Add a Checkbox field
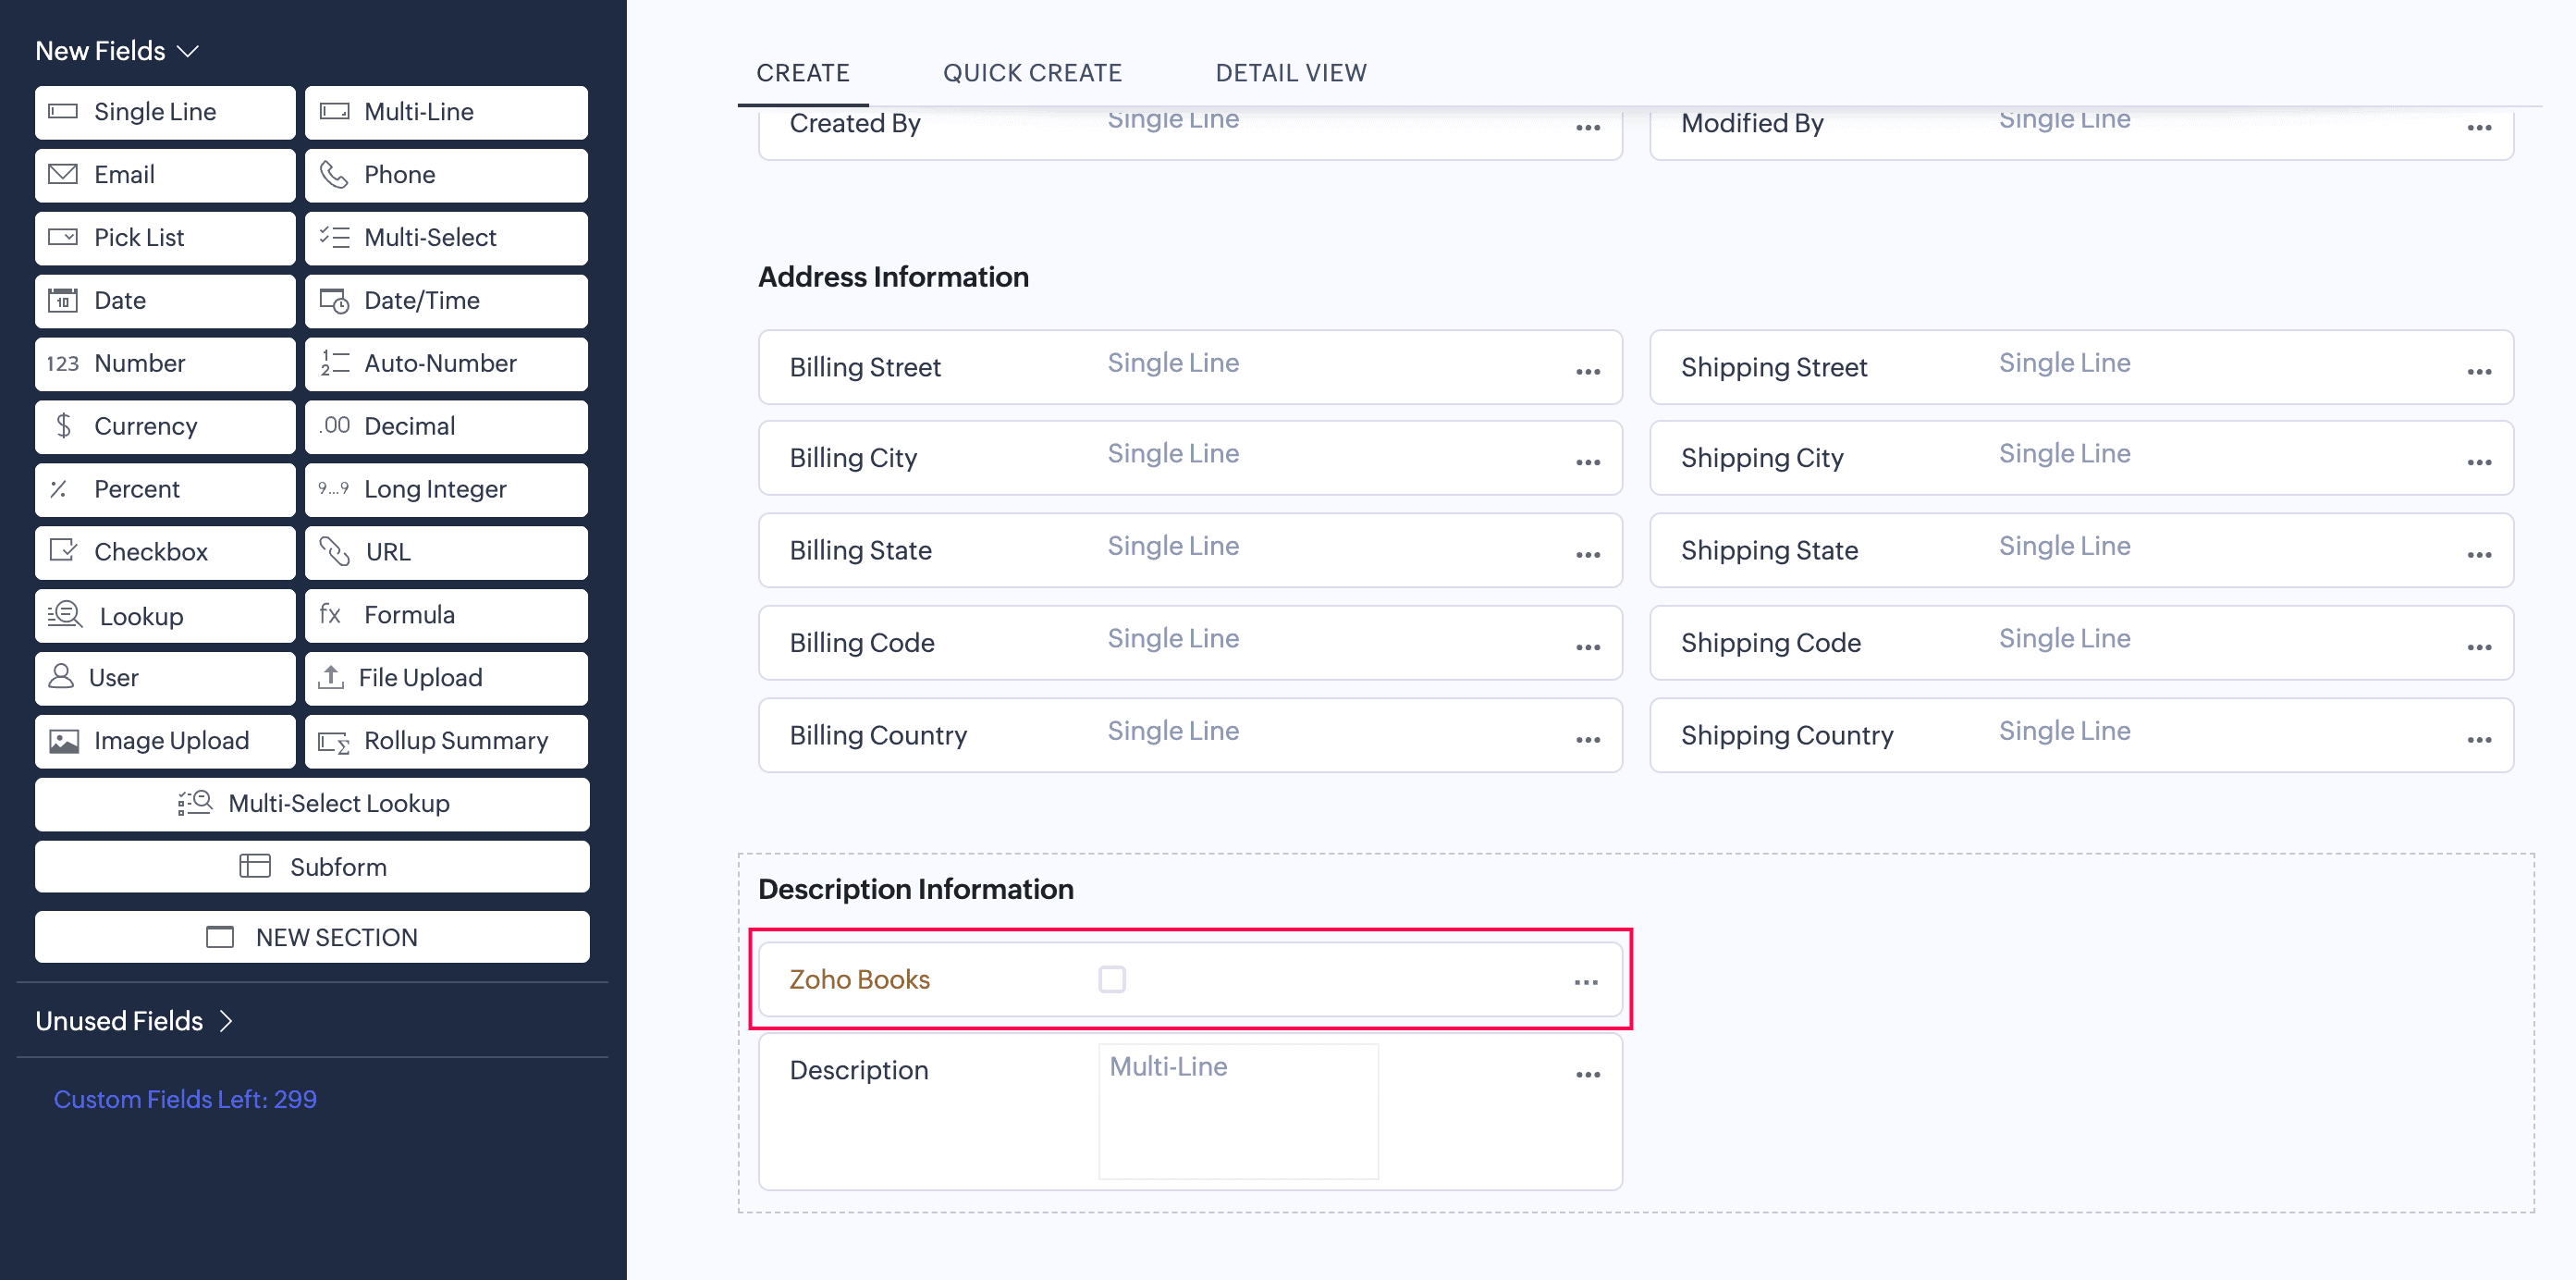The height and width of the screenshot is (1280, 2576). (164, 552)
